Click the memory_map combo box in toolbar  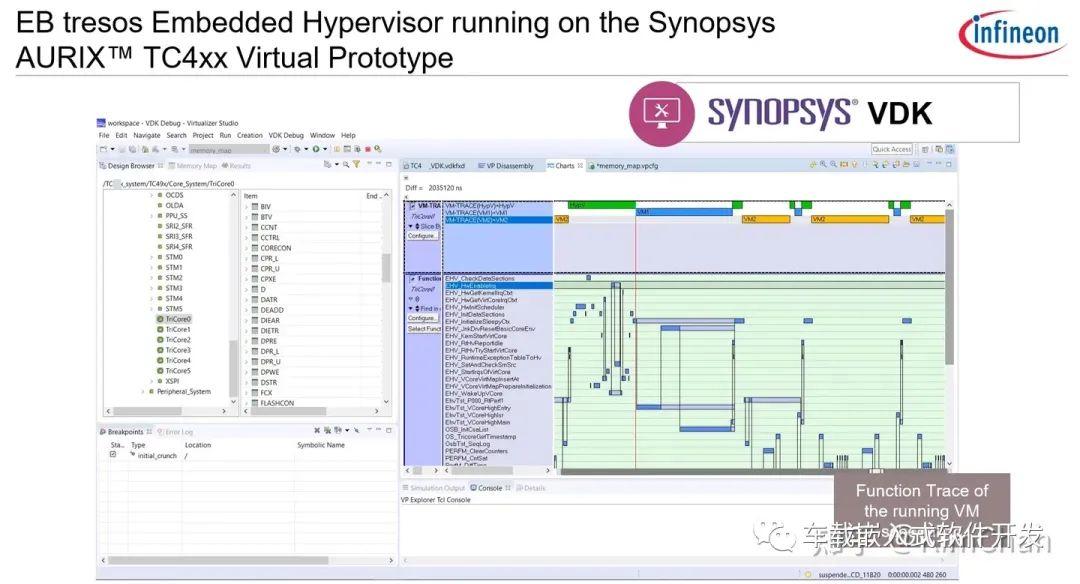coord(229,149)
